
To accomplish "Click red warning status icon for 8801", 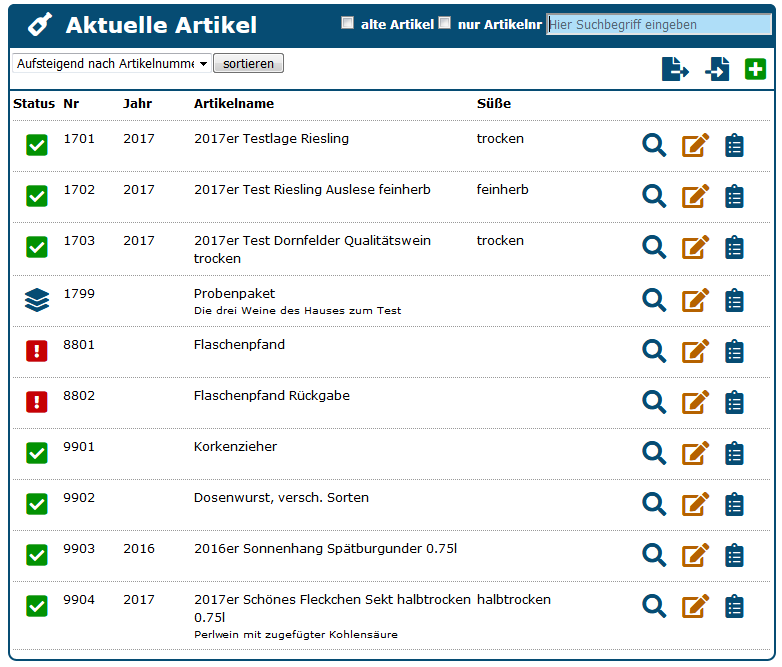I will [x=37, y=350].
